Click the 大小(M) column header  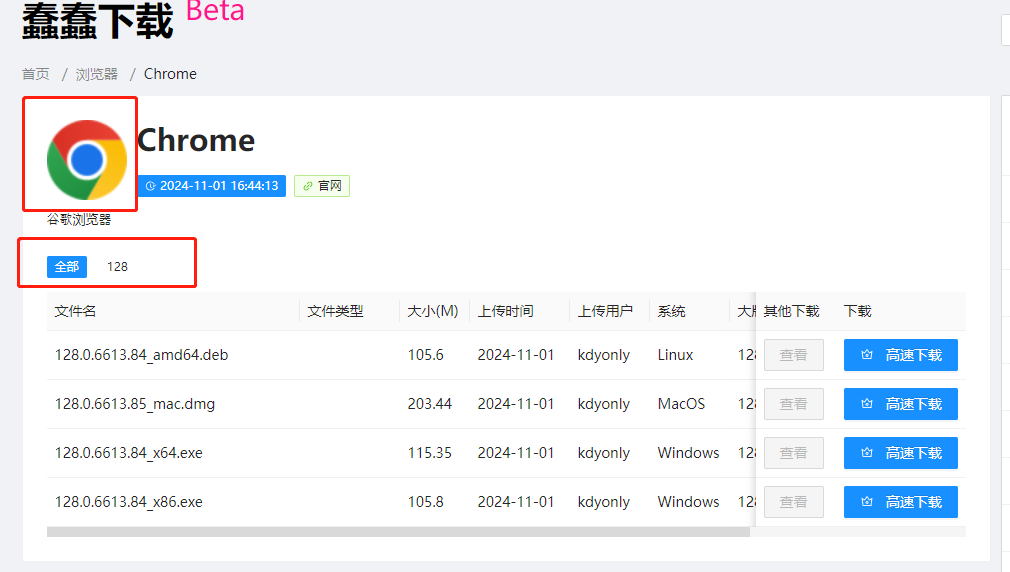(x=433, y=311)
